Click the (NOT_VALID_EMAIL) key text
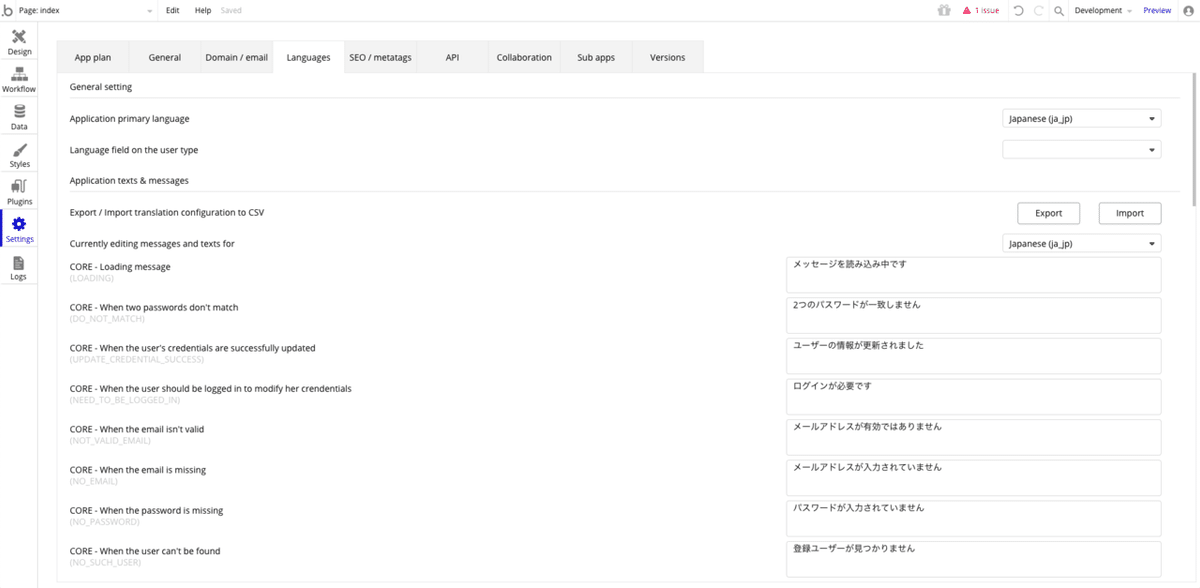 (x=110, y=440)
